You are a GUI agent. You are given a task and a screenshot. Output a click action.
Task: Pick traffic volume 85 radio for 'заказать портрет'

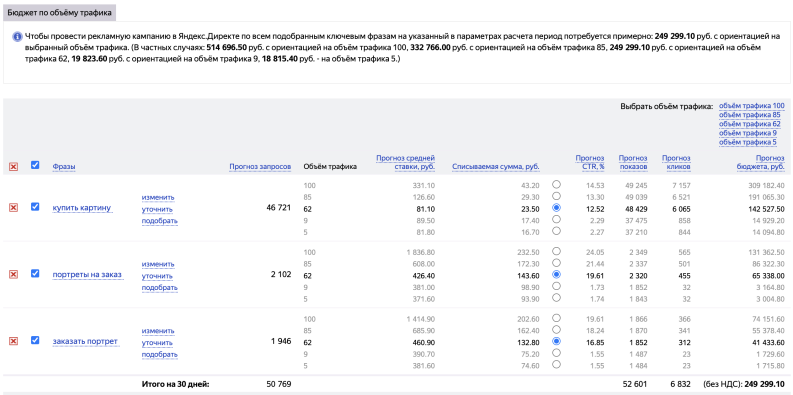click(556, 329)
